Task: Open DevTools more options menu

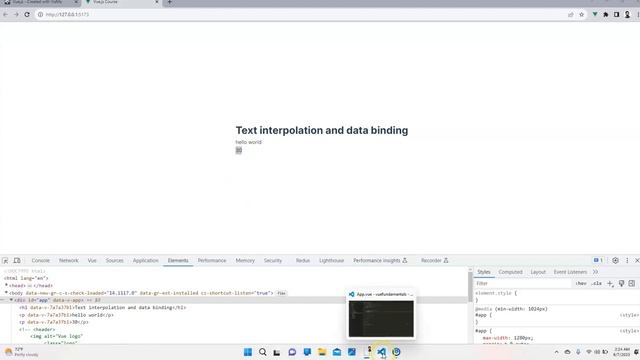Action: tap(627, 260)
